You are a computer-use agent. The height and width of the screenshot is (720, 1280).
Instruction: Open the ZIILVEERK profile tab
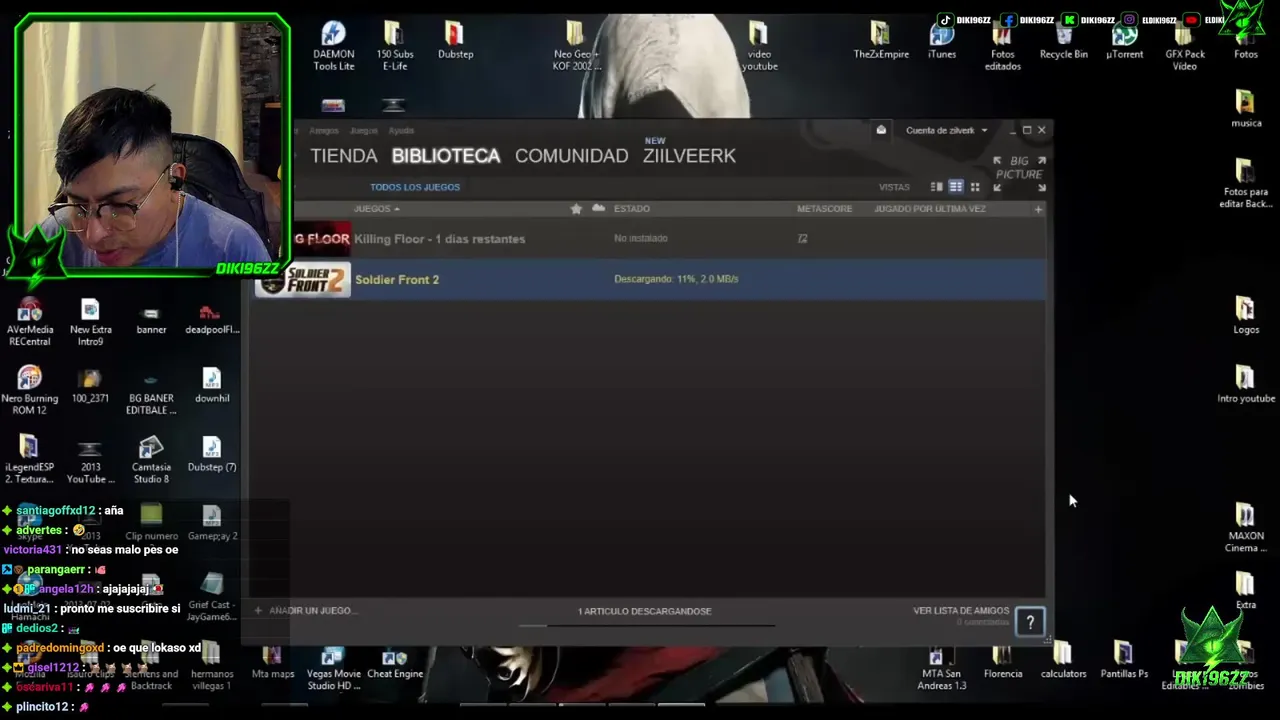coord(689,156)
